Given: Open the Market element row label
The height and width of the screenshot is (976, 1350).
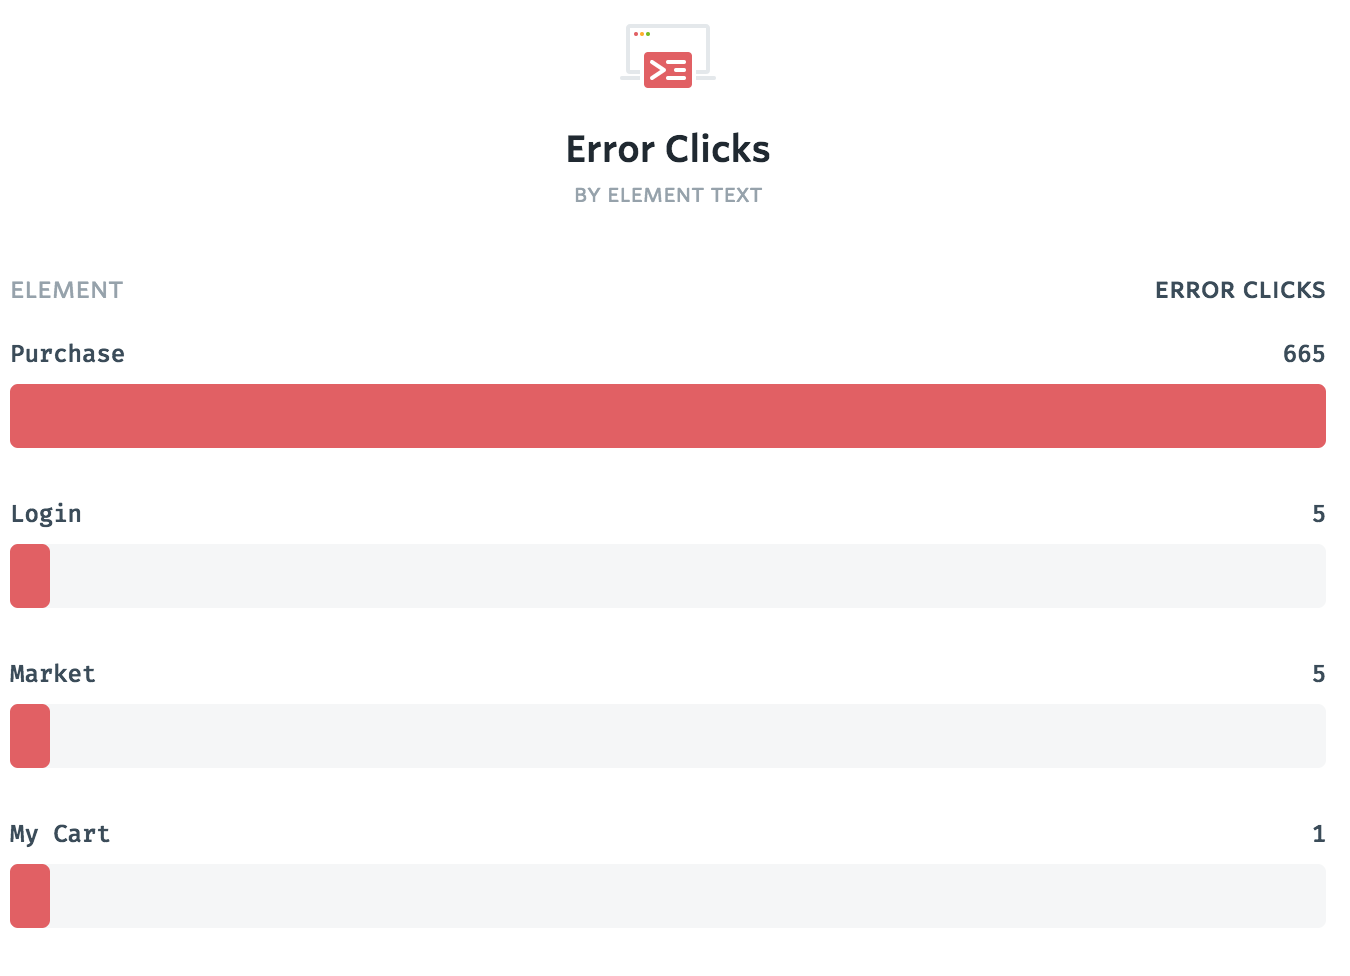Looking at the screenshot, I should (53, 674).
